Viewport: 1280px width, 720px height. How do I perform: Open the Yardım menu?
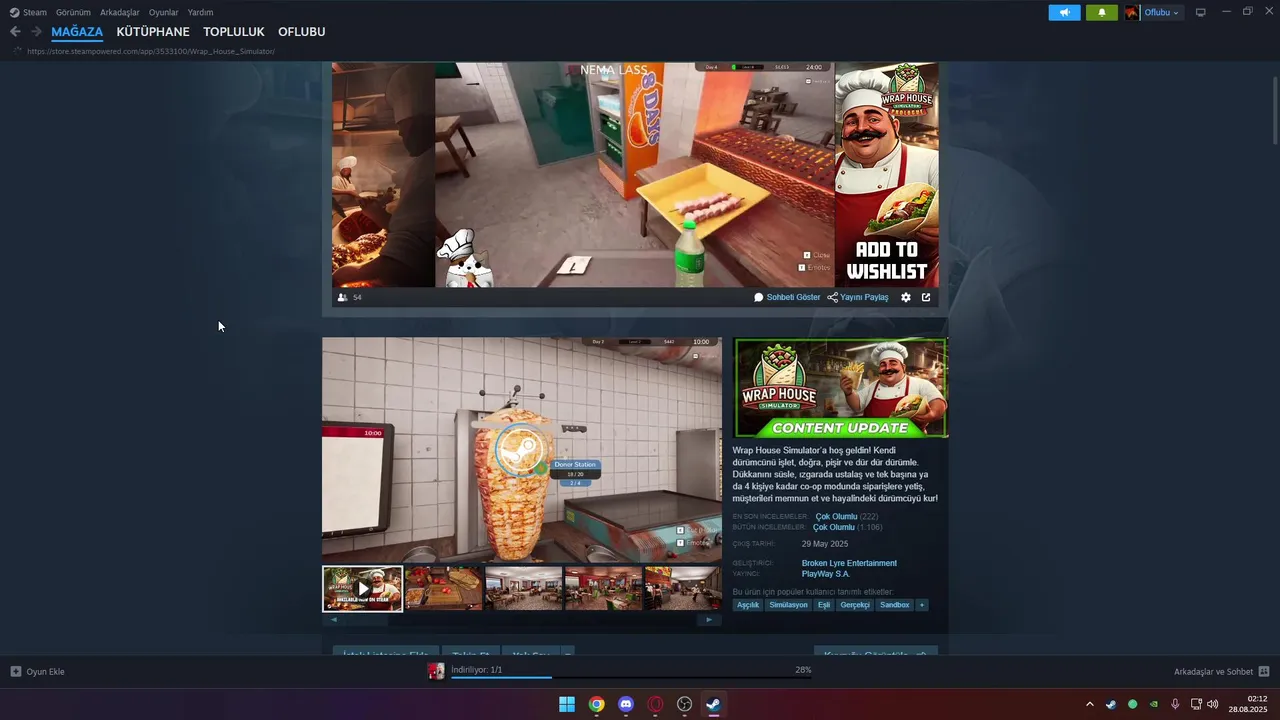(200, 12)
